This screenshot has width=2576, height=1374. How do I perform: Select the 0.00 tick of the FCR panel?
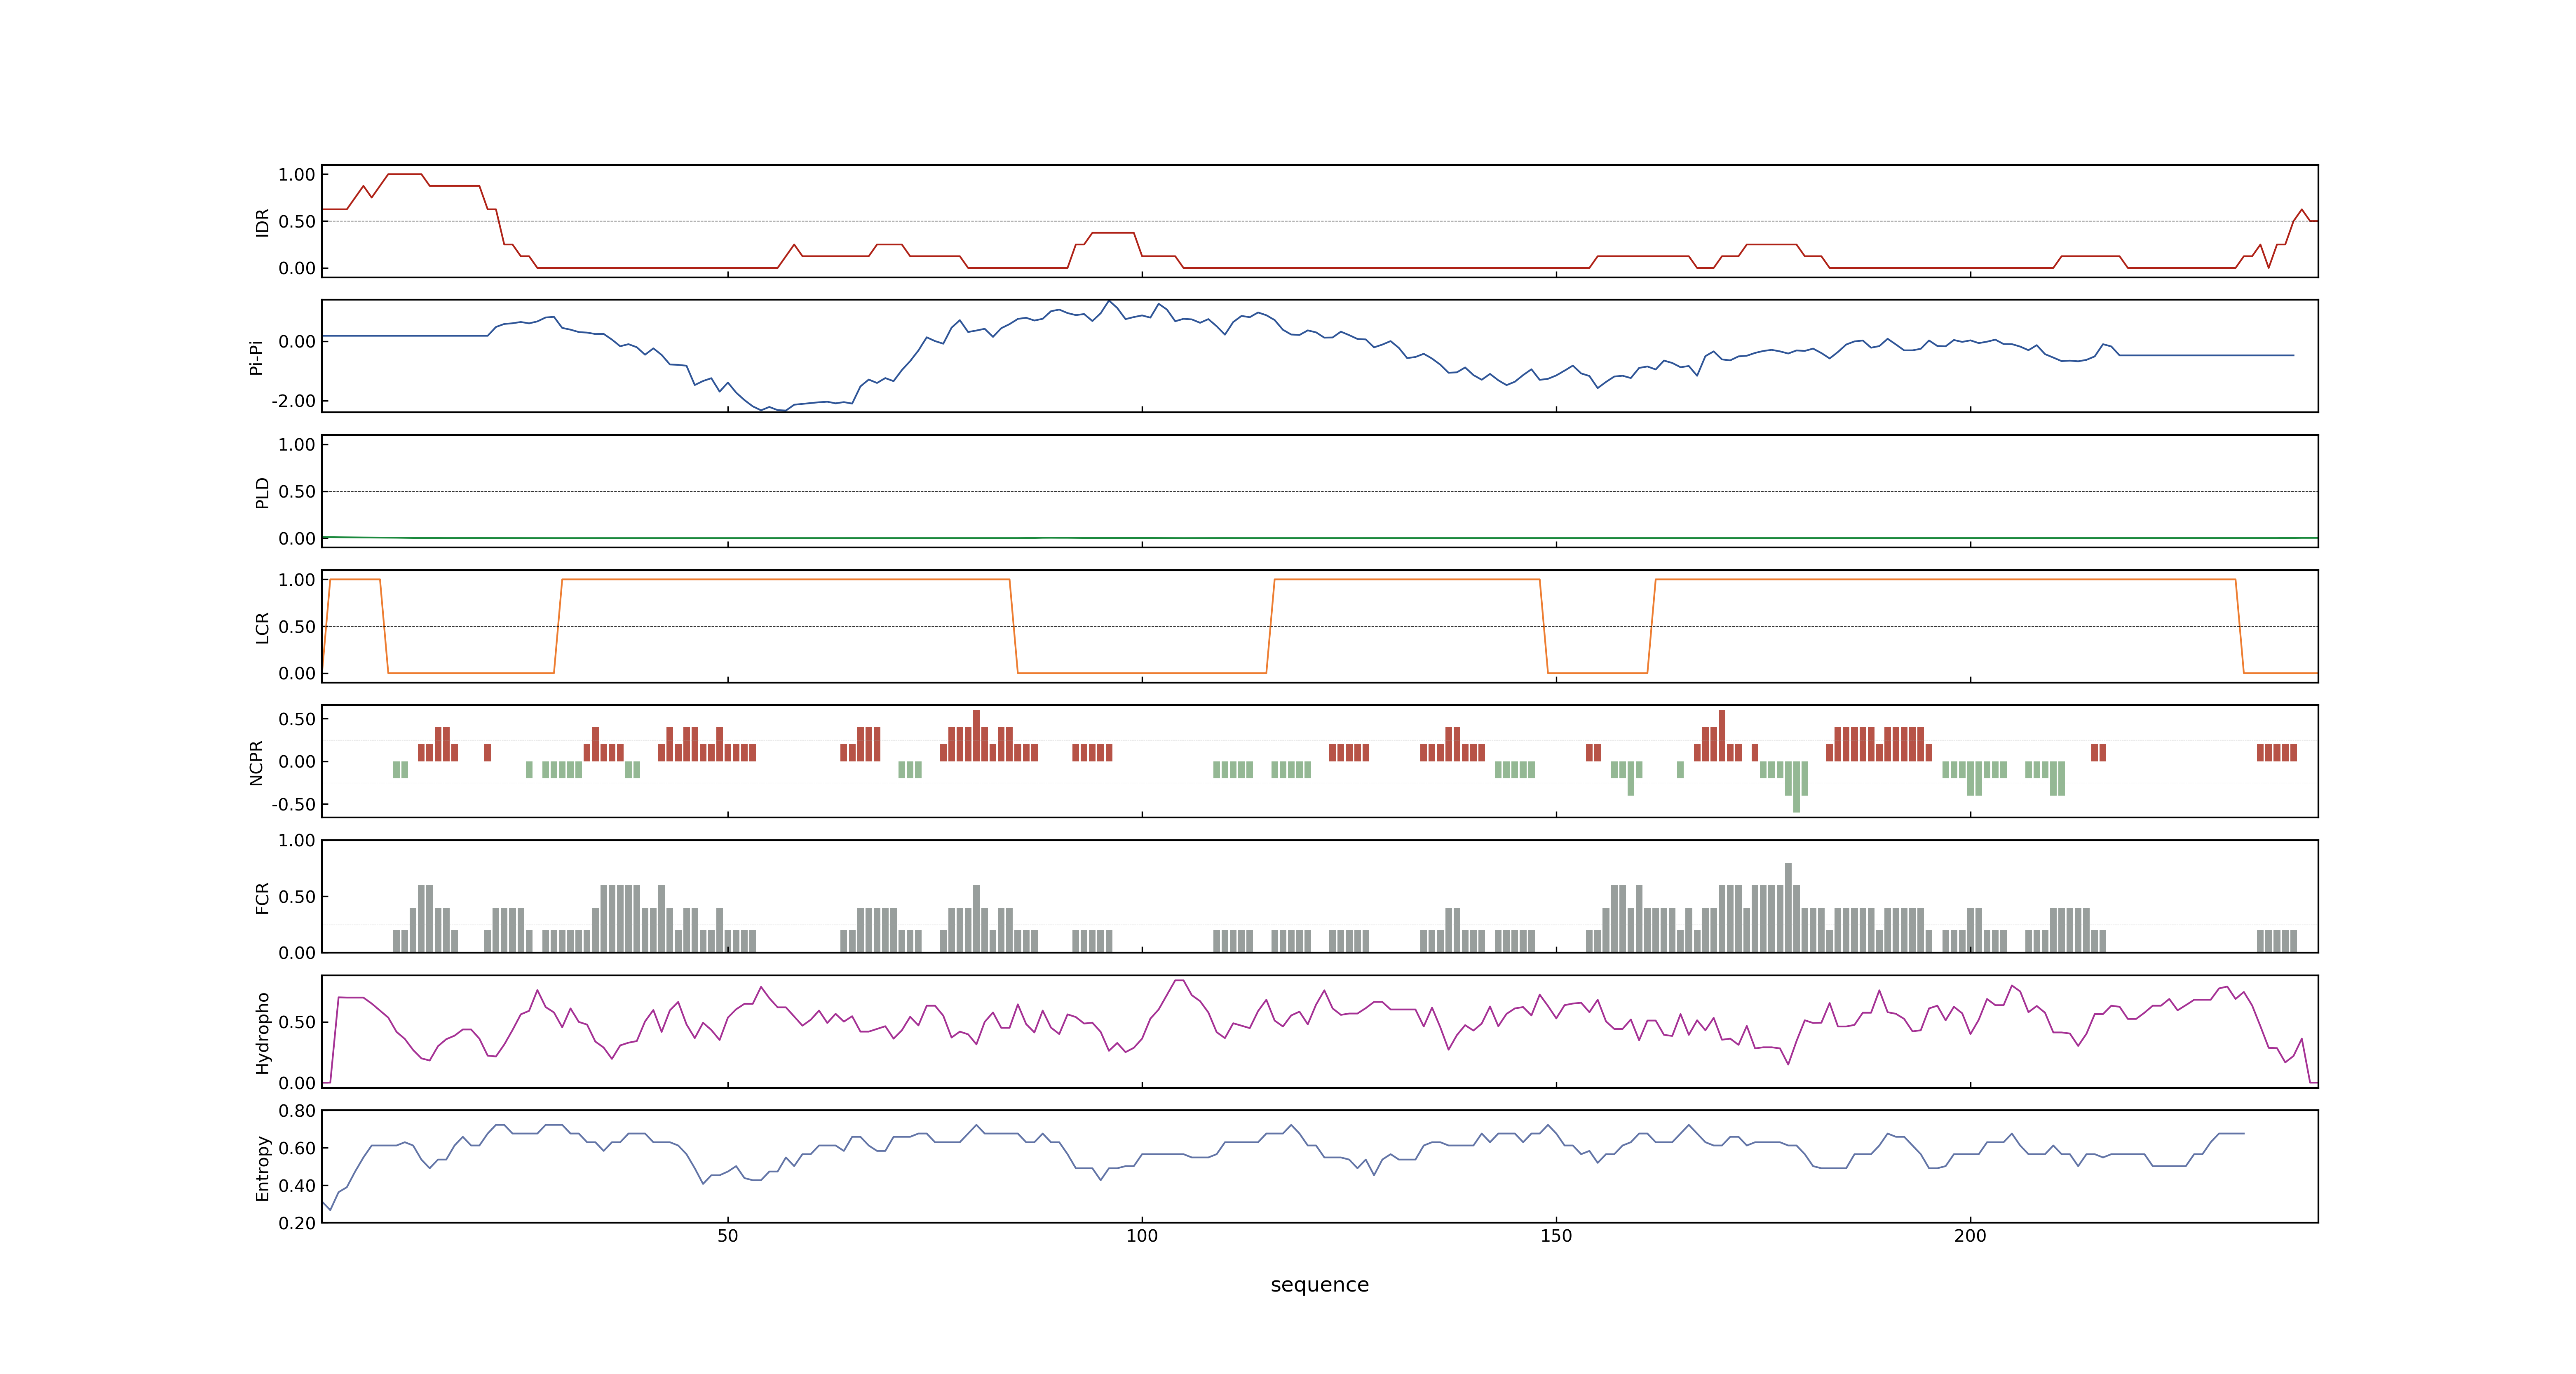297,953
